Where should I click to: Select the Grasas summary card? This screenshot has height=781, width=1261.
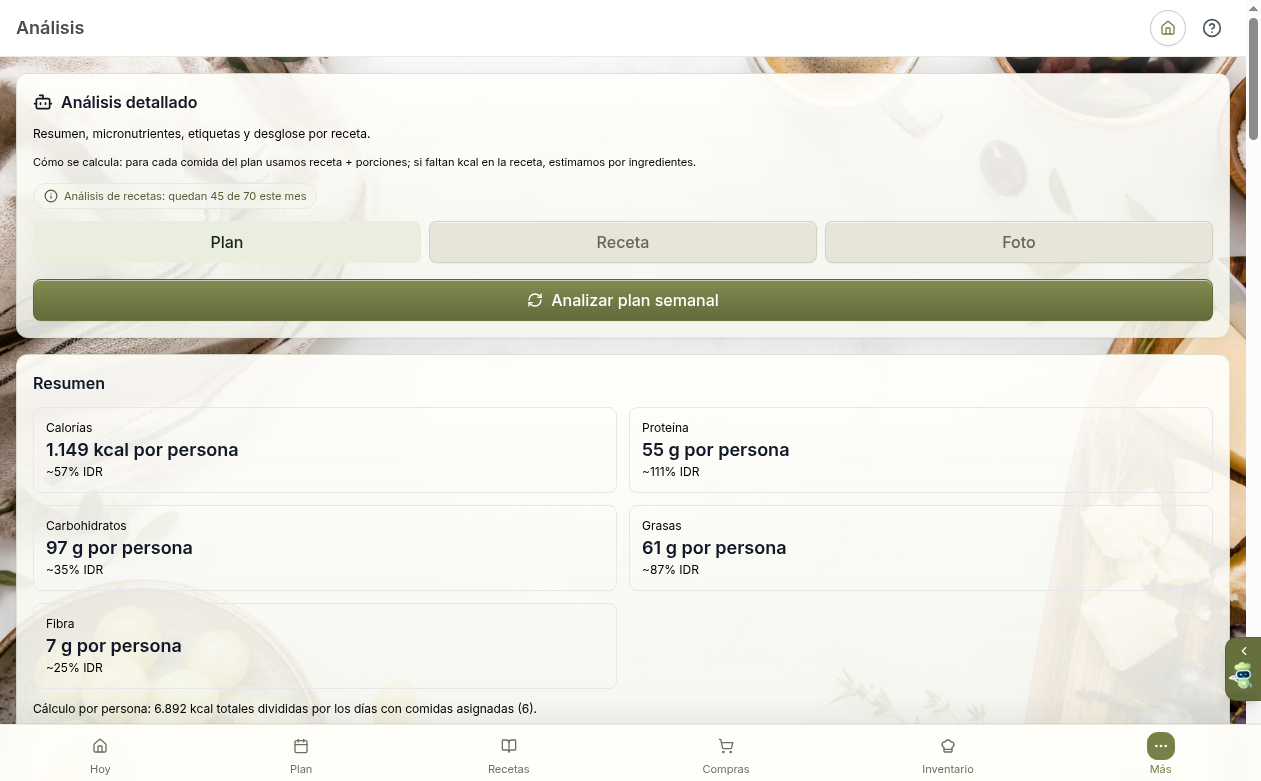pyautogui.click(x=921, y=548)
